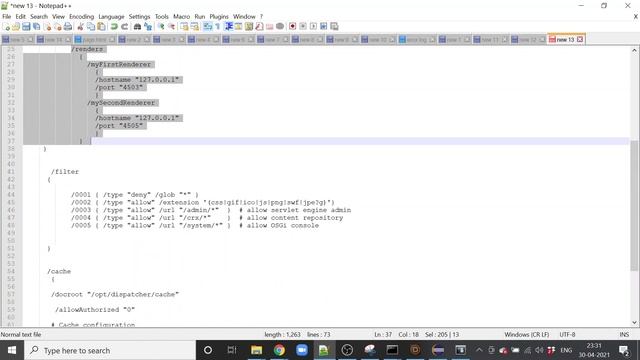Open the File menu
This screenshot has height=360, width=640.
[7, 17]
